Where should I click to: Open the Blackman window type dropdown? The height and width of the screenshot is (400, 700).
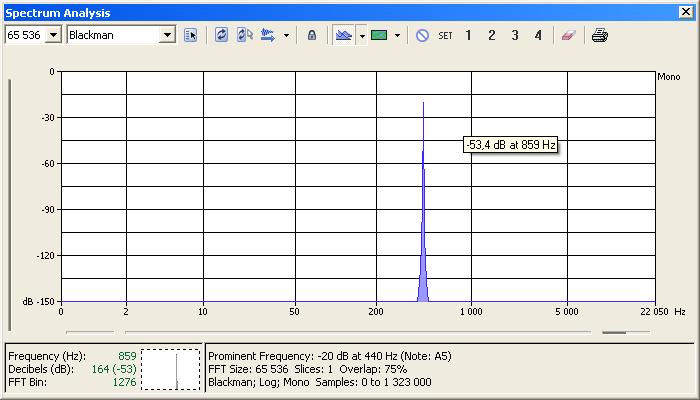click(167, 35)
